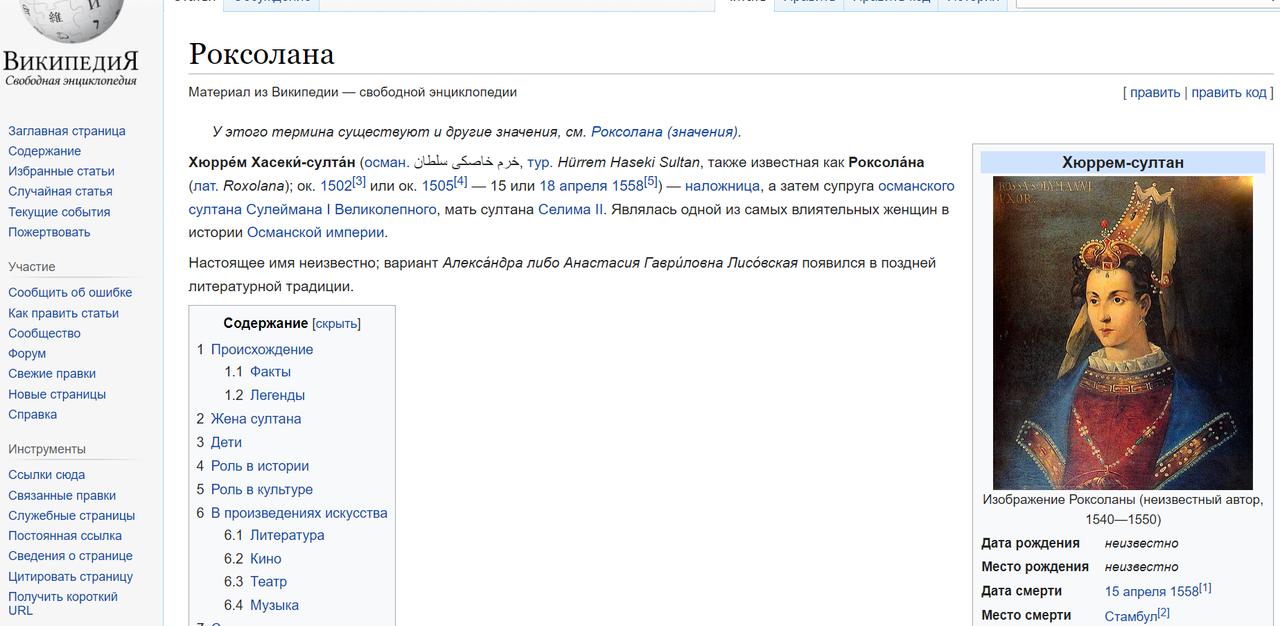Open the year 1505 link
The height and width of the screenshot is (626, 1280).
click(438, 186)
